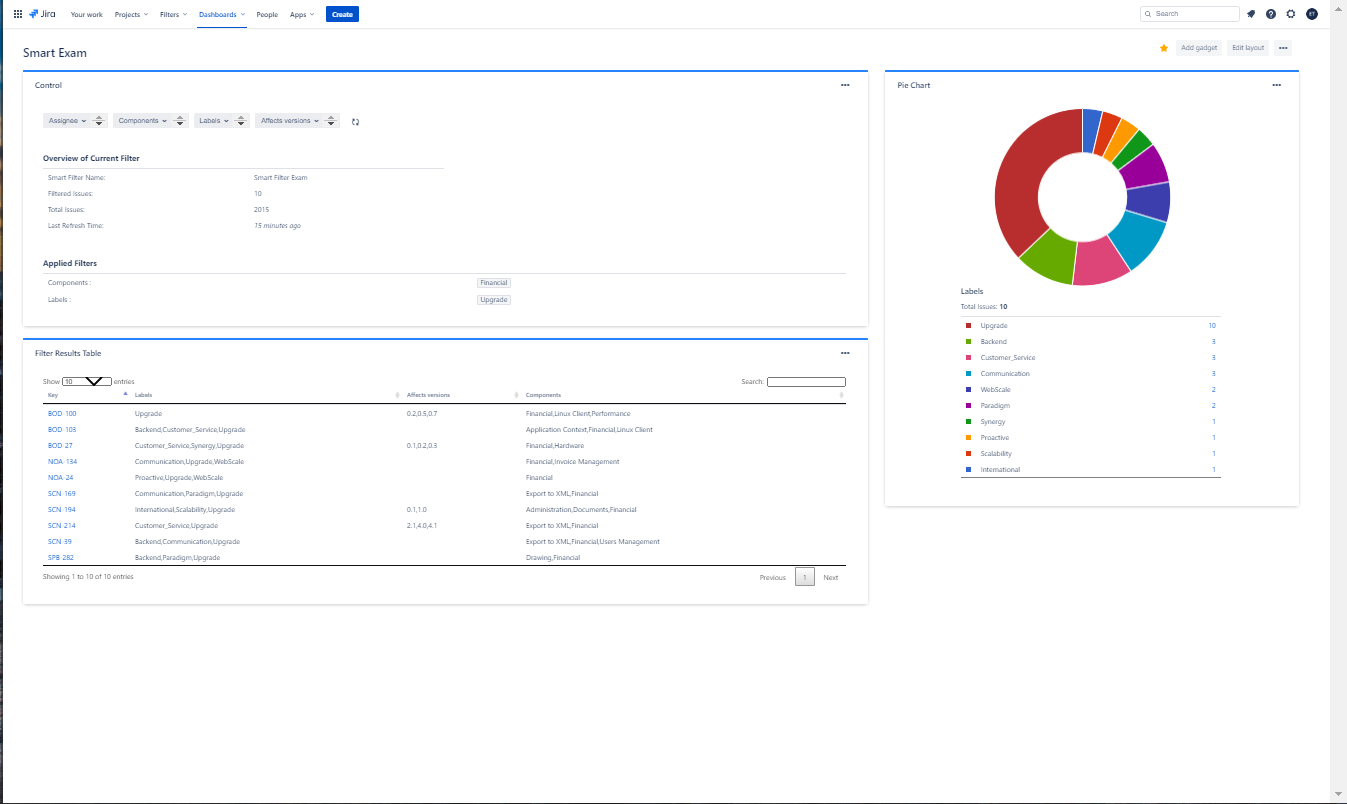Click the sort arrows beside Affects versions filter

(332, 121)
